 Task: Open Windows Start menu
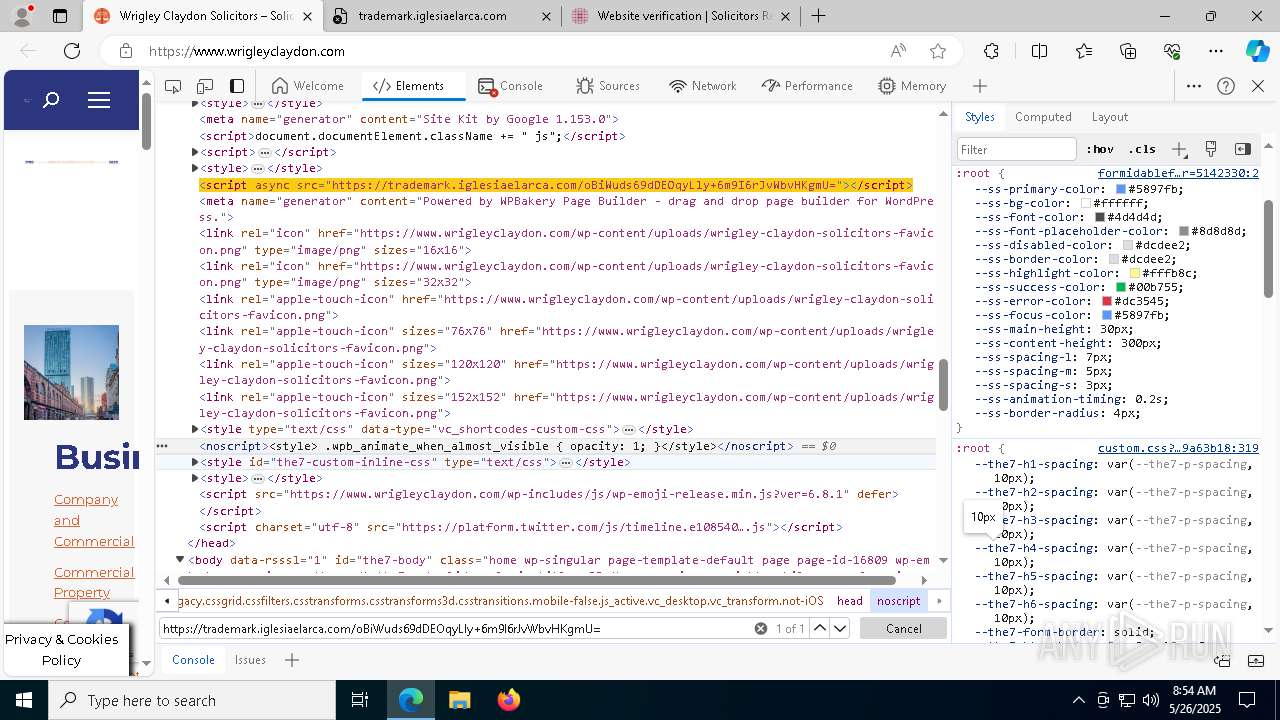[x=24, y=700]
